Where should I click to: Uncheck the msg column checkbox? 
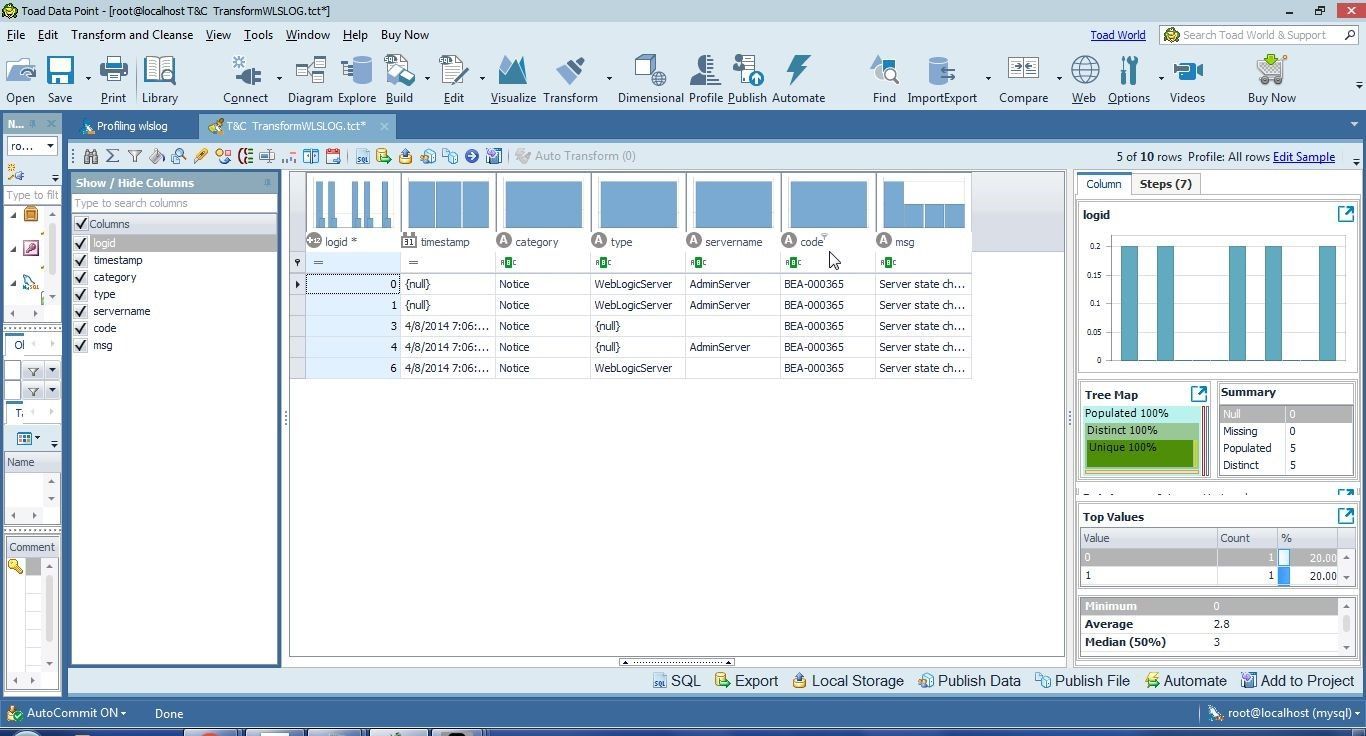coord(81,345)
